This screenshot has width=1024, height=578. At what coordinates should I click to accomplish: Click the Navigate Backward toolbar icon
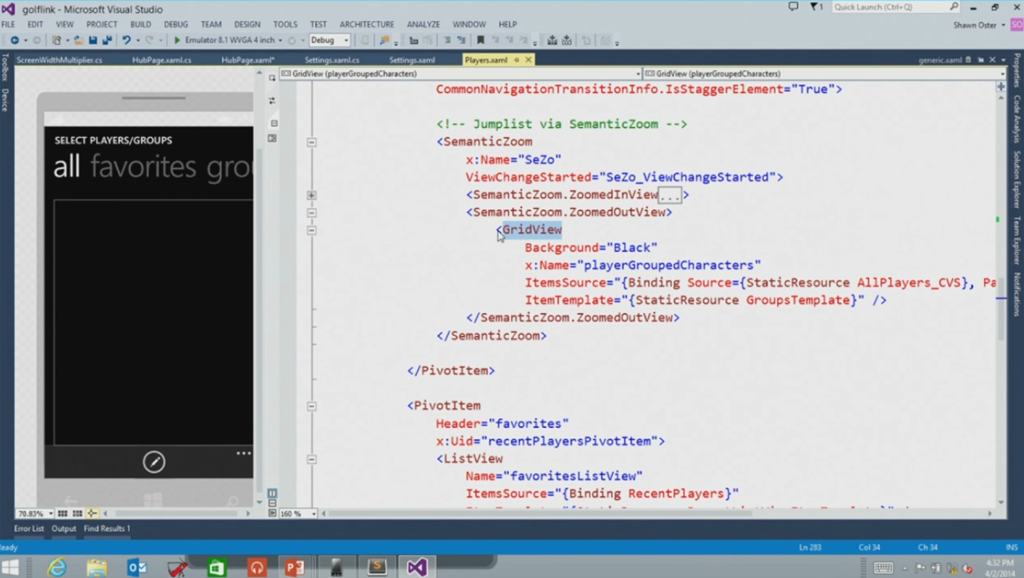click(14, 40)
